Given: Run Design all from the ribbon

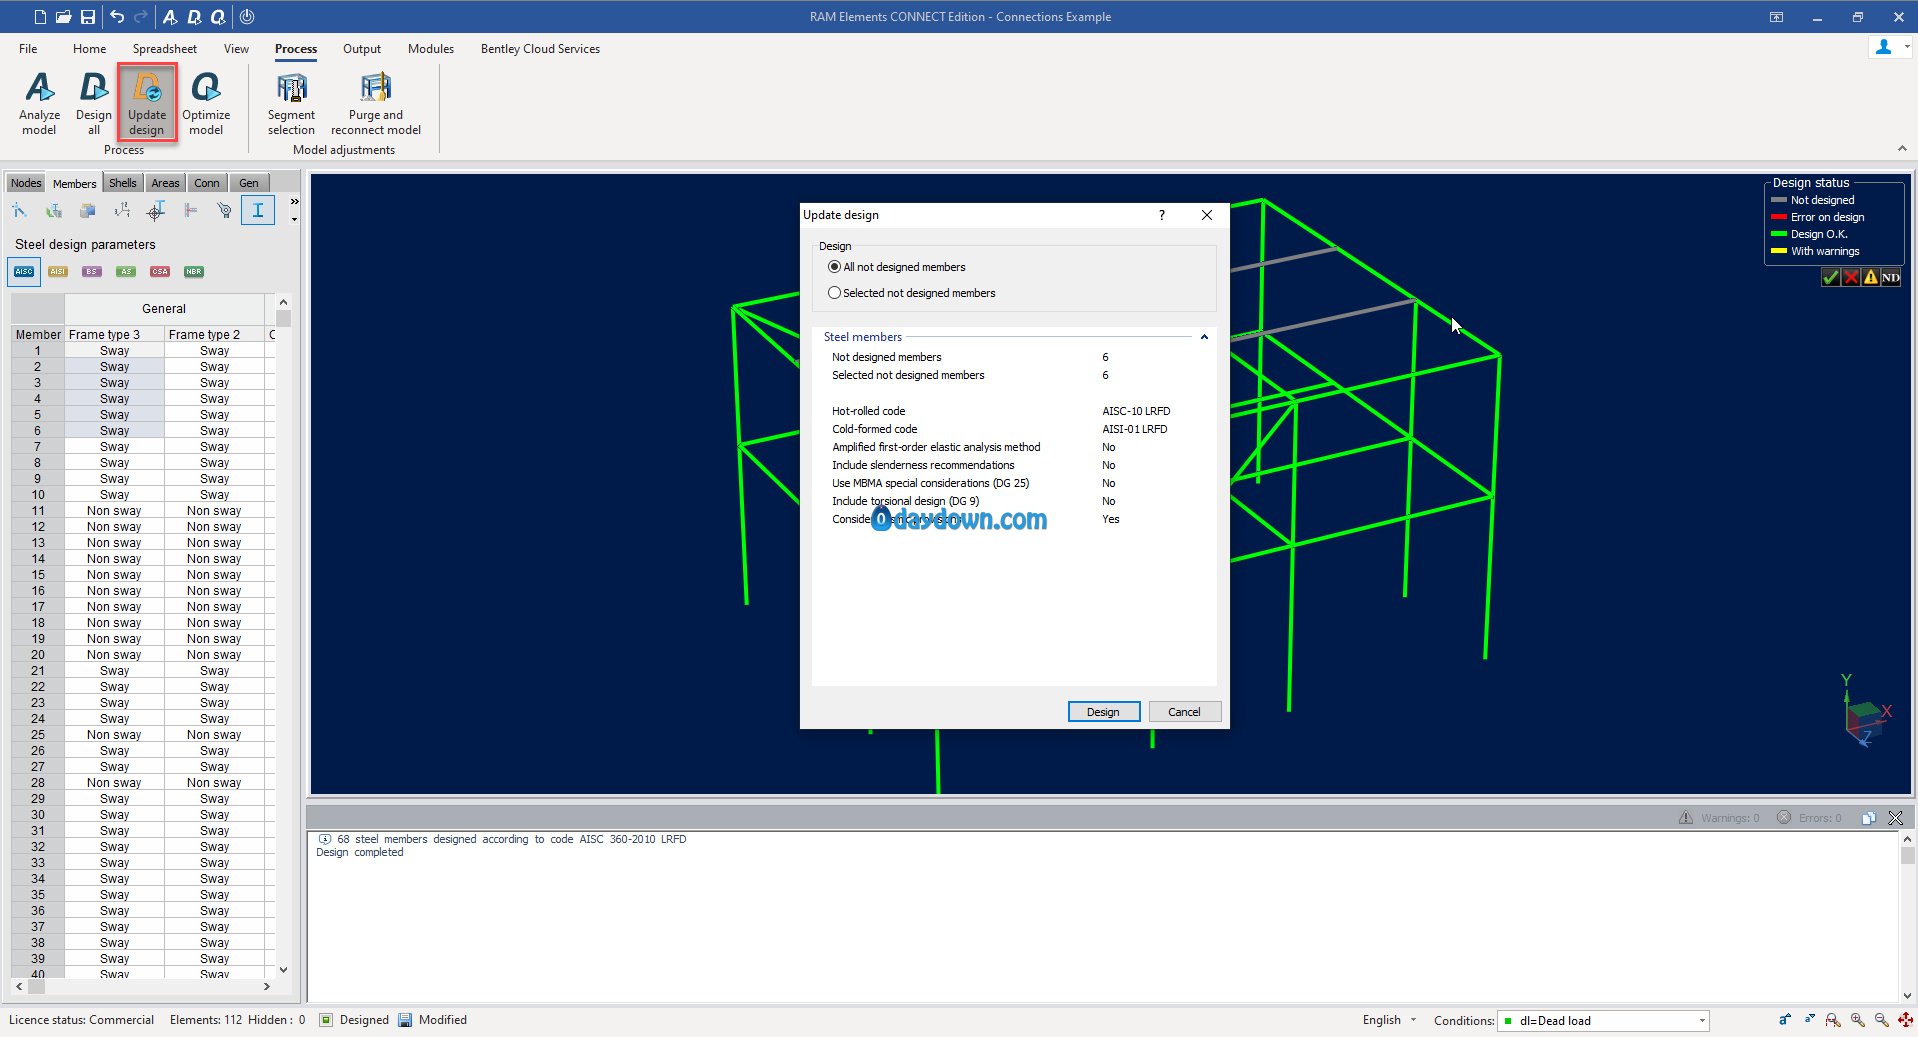Looking at the screenshot, I should coord(94,104).
